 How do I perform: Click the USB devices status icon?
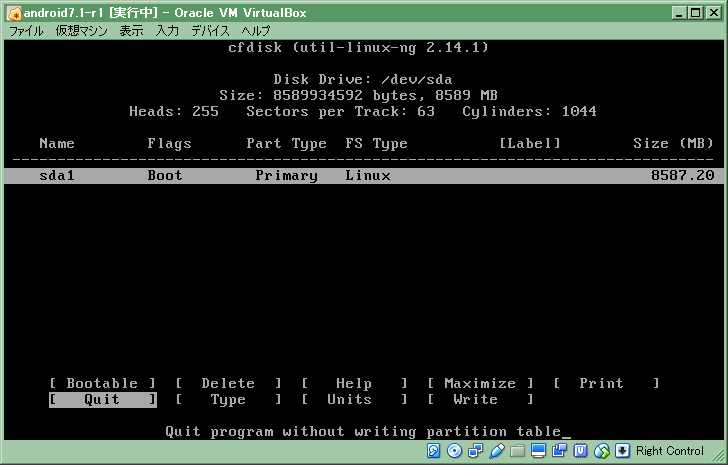496,451
